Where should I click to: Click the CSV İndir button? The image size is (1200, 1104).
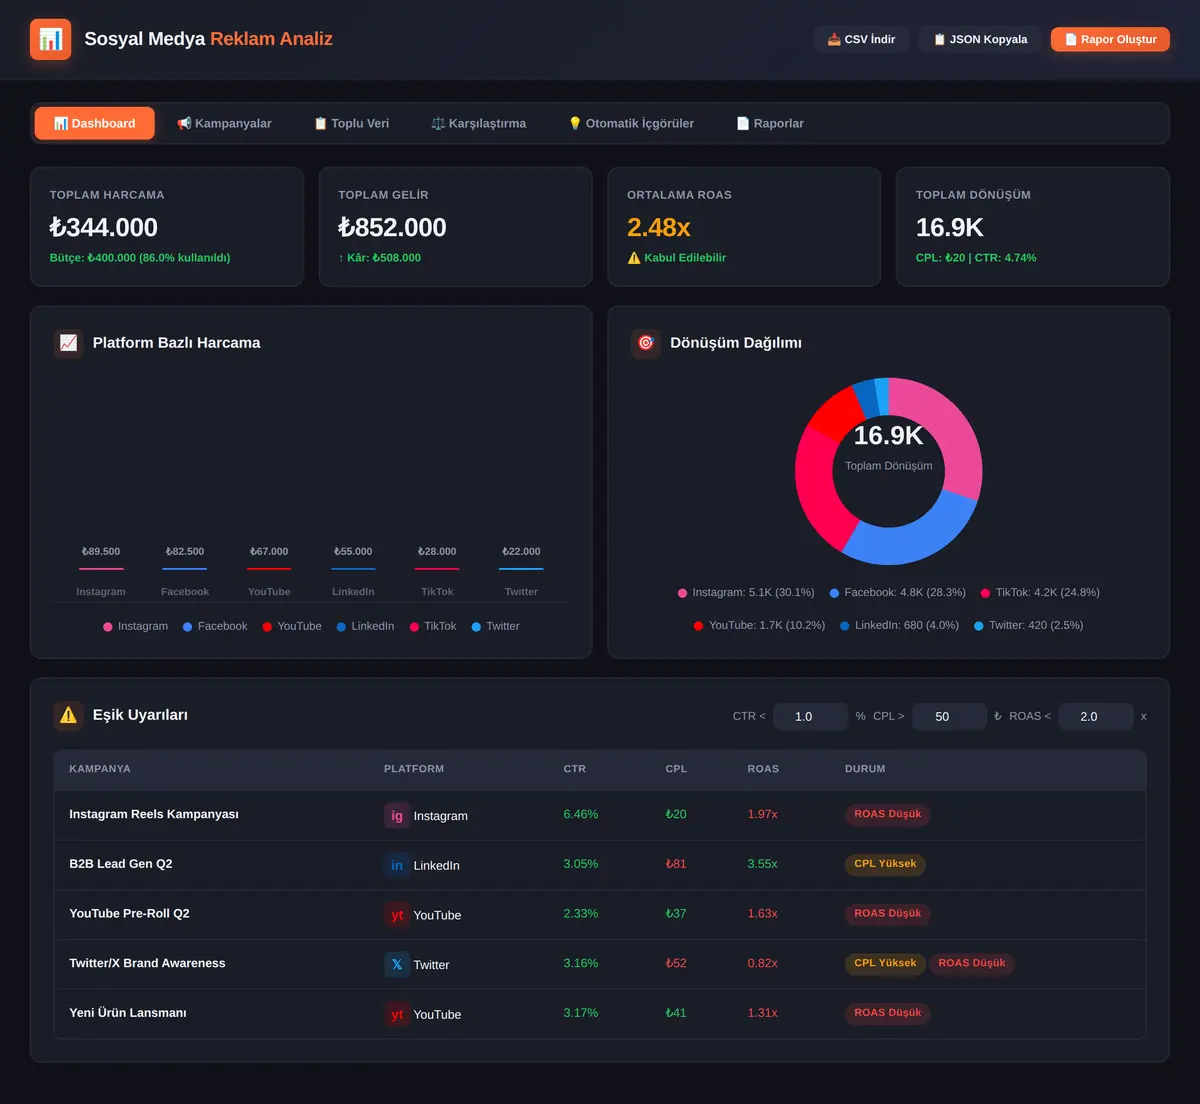tap(861, 39)
